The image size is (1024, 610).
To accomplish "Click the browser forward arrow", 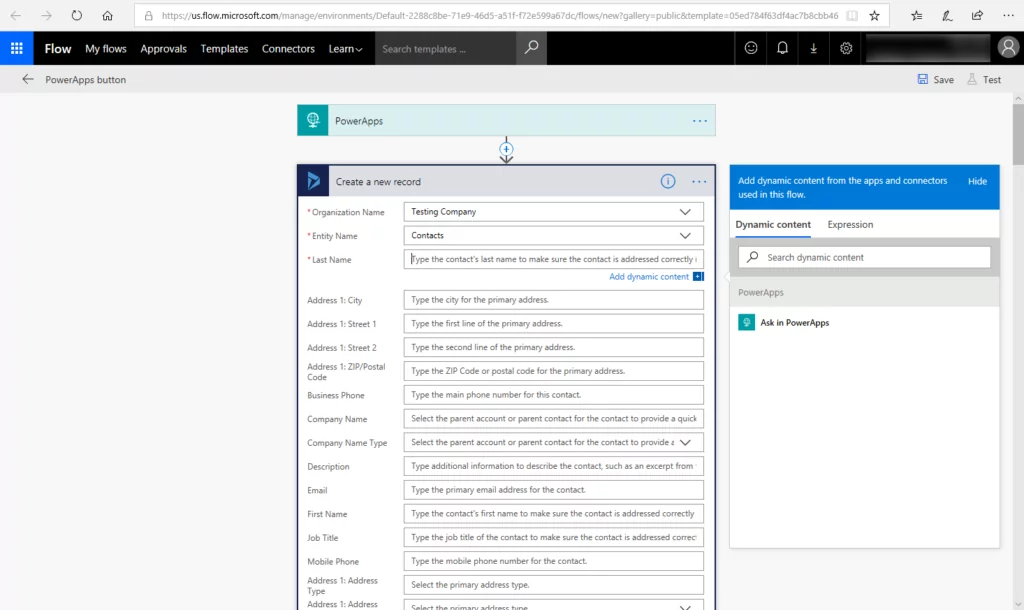I will [x=46, y=16].
